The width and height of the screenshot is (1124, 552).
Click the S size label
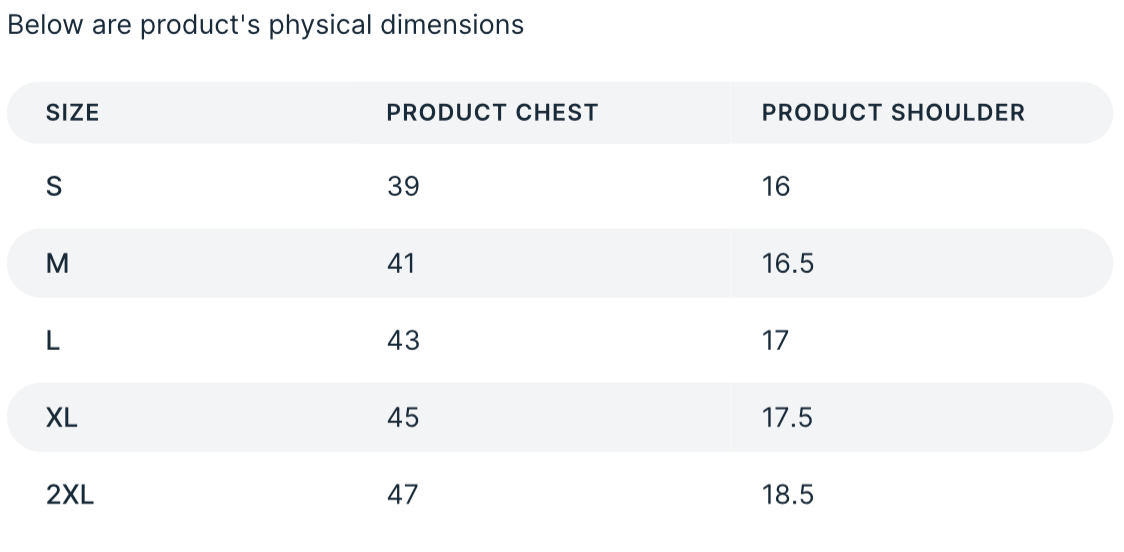pyautogui.click(x=54, y=187)
